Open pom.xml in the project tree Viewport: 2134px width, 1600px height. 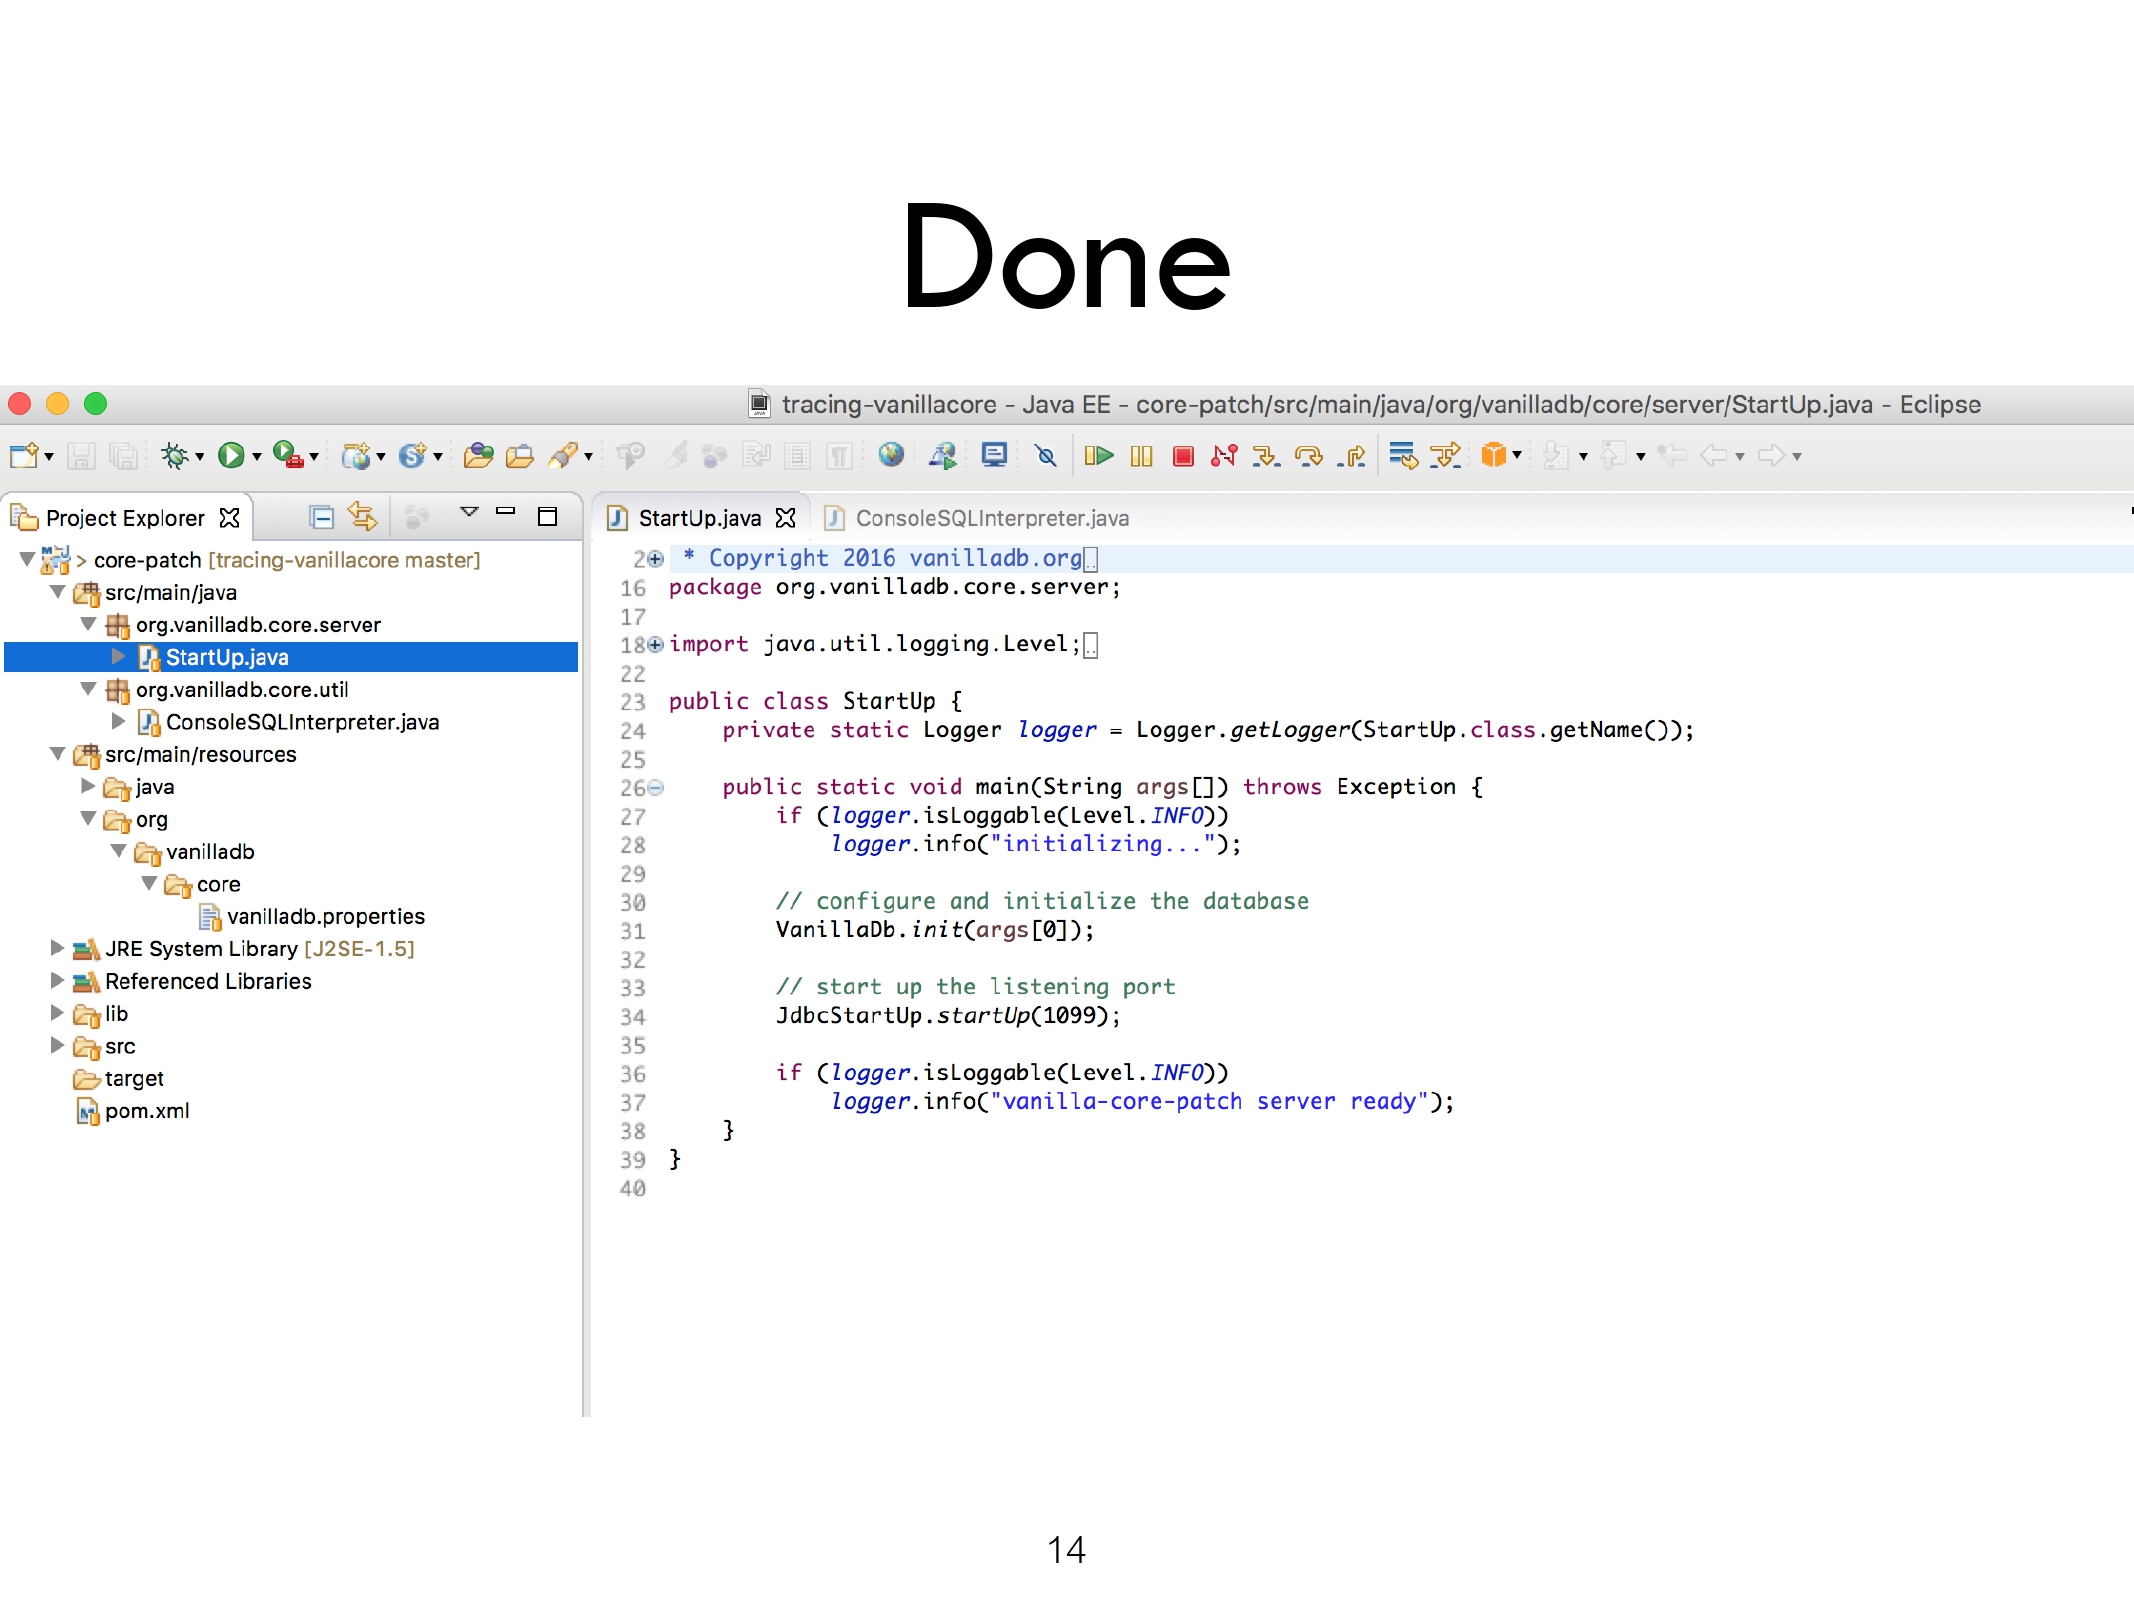click(146, 1111)
